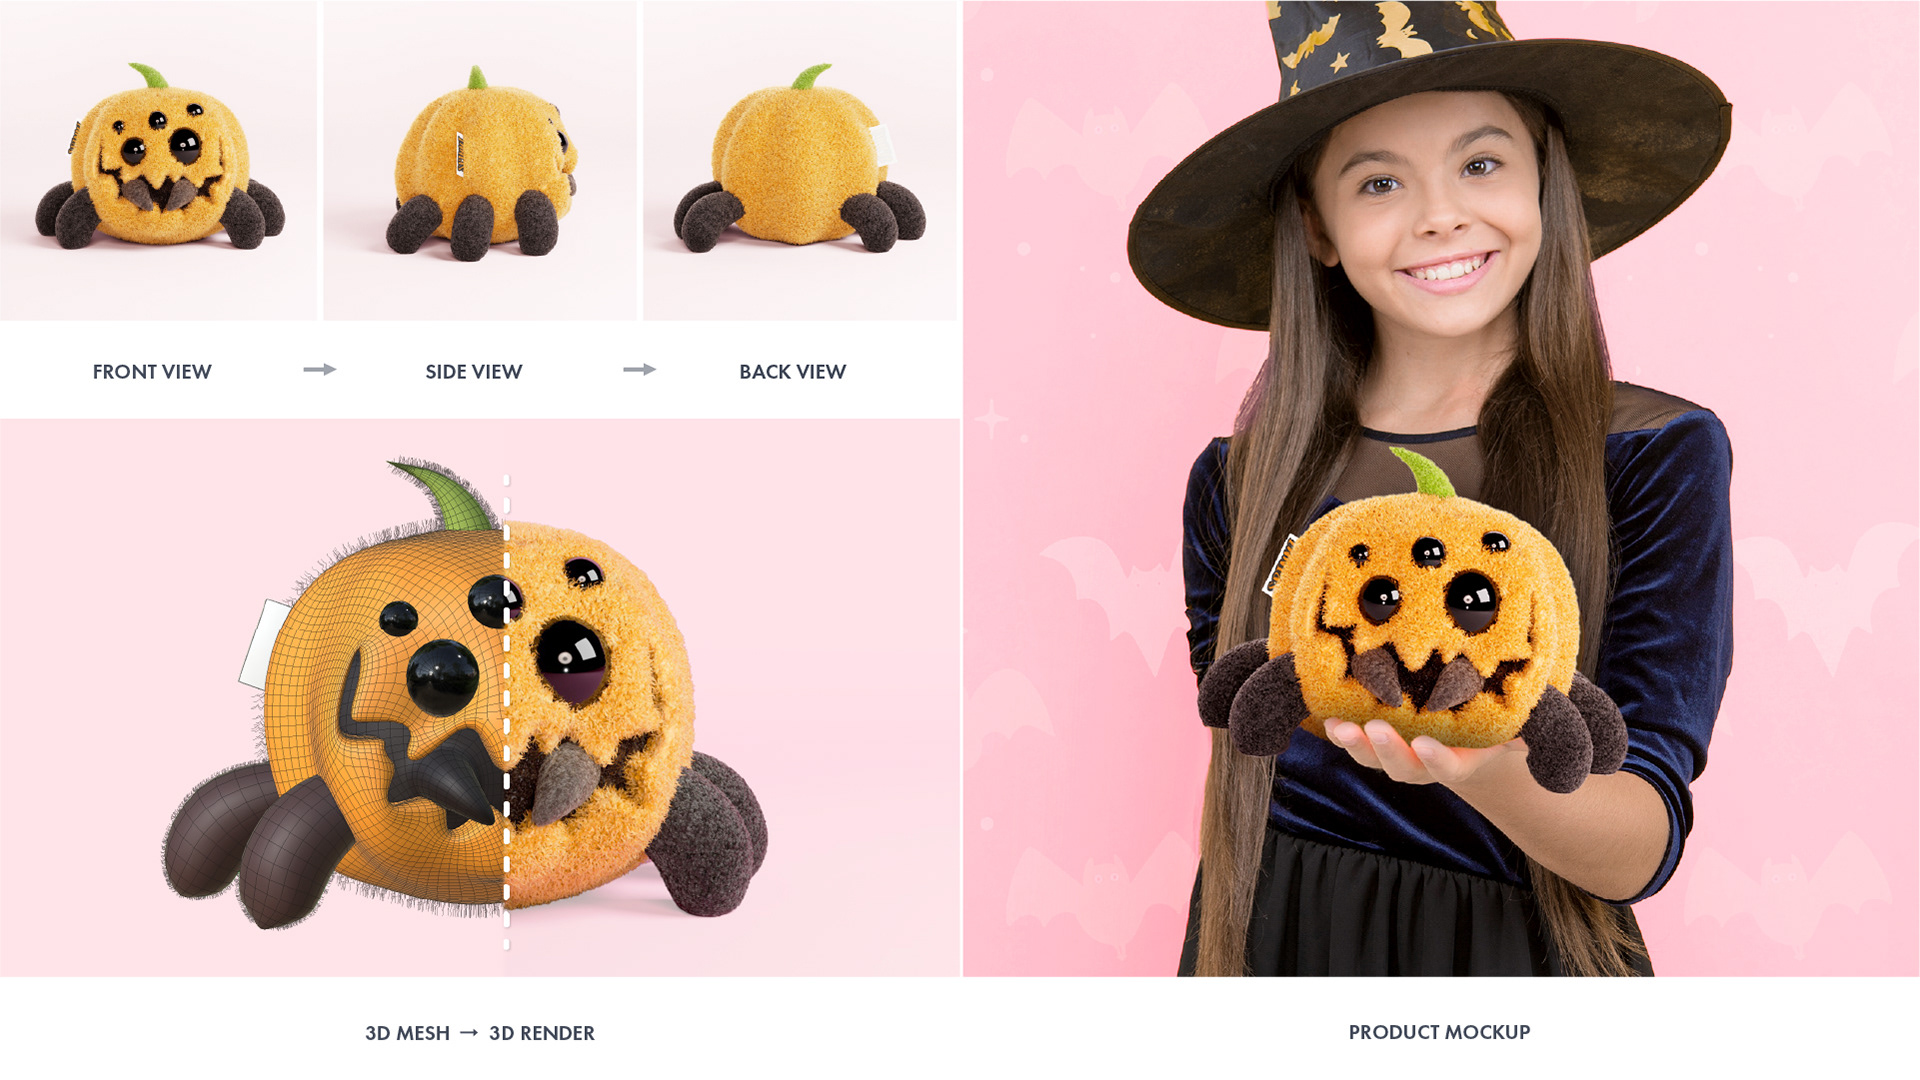
Task: Click the SIDE VIEW label
Action: (474, 372)
